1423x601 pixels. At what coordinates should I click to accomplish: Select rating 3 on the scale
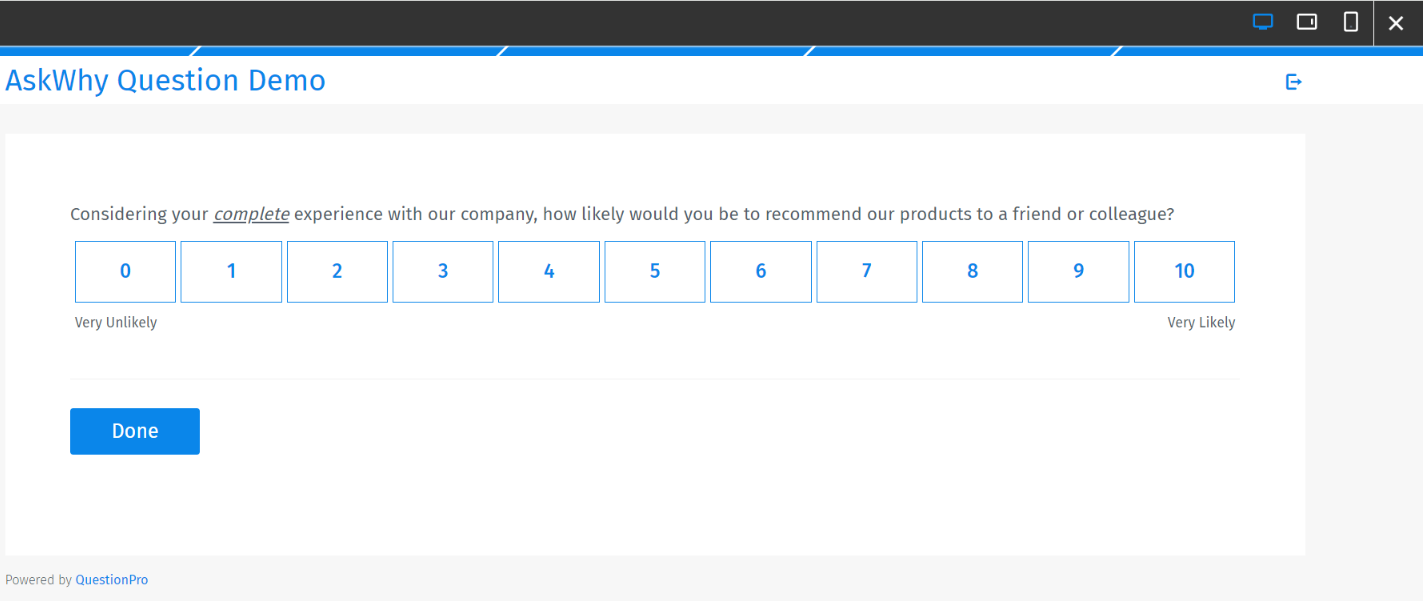point(443,271)
